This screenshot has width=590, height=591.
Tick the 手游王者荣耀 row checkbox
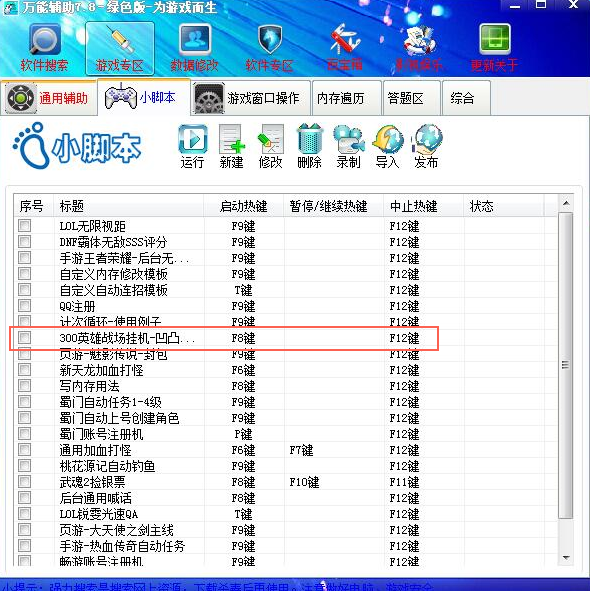[x=25, y=258]
